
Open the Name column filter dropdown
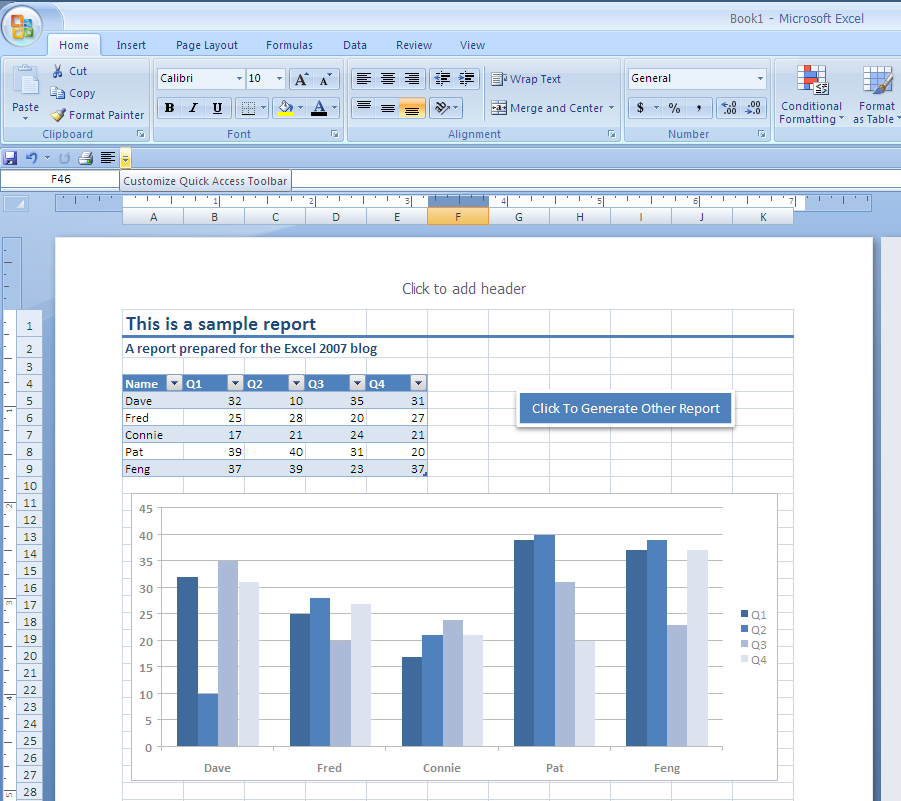pyautogui.click(x=173, y=384)
